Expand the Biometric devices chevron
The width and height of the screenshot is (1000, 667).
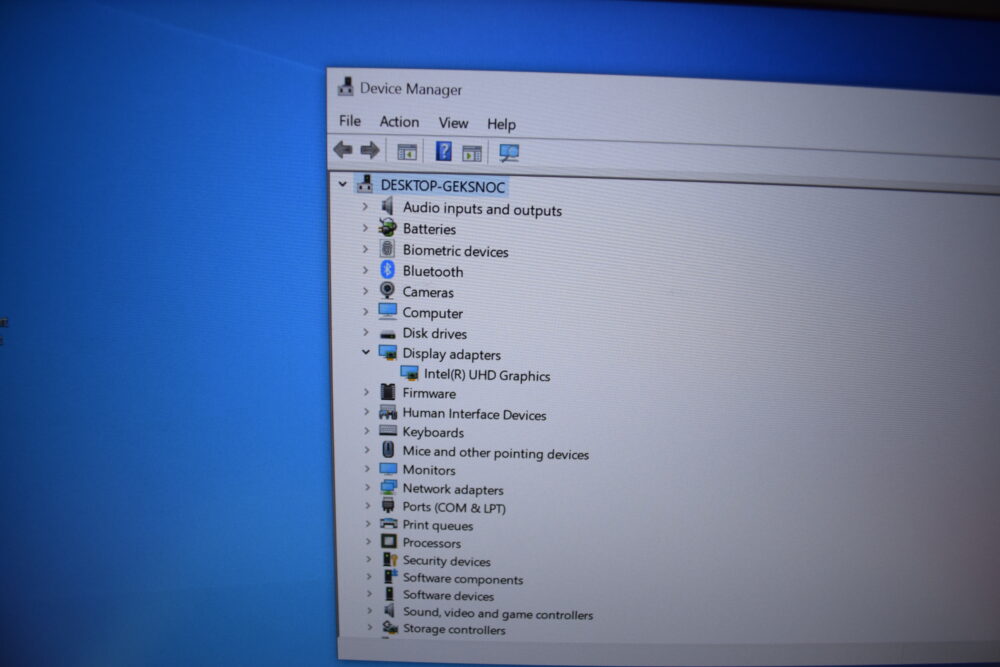(x=365, y=249)
